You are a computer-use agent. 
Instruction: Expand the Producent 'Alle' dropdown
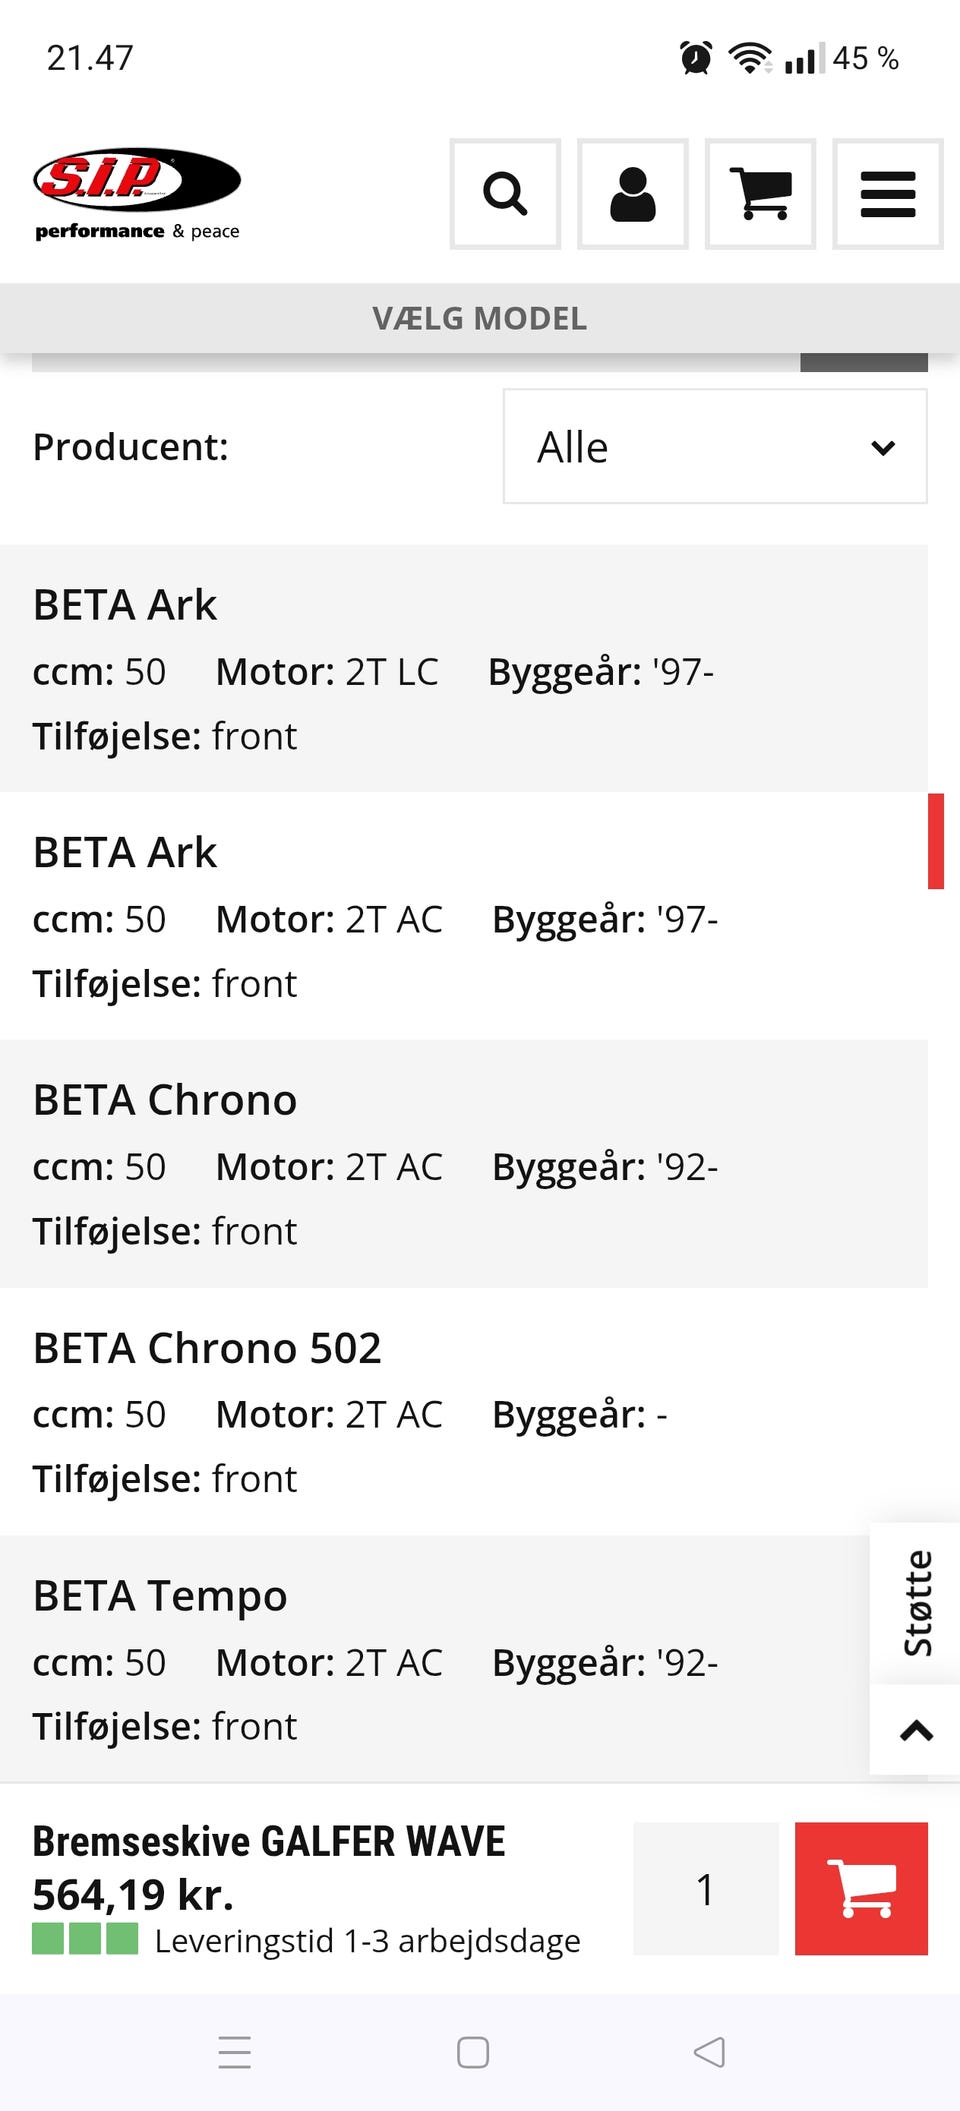click(715, 446)
